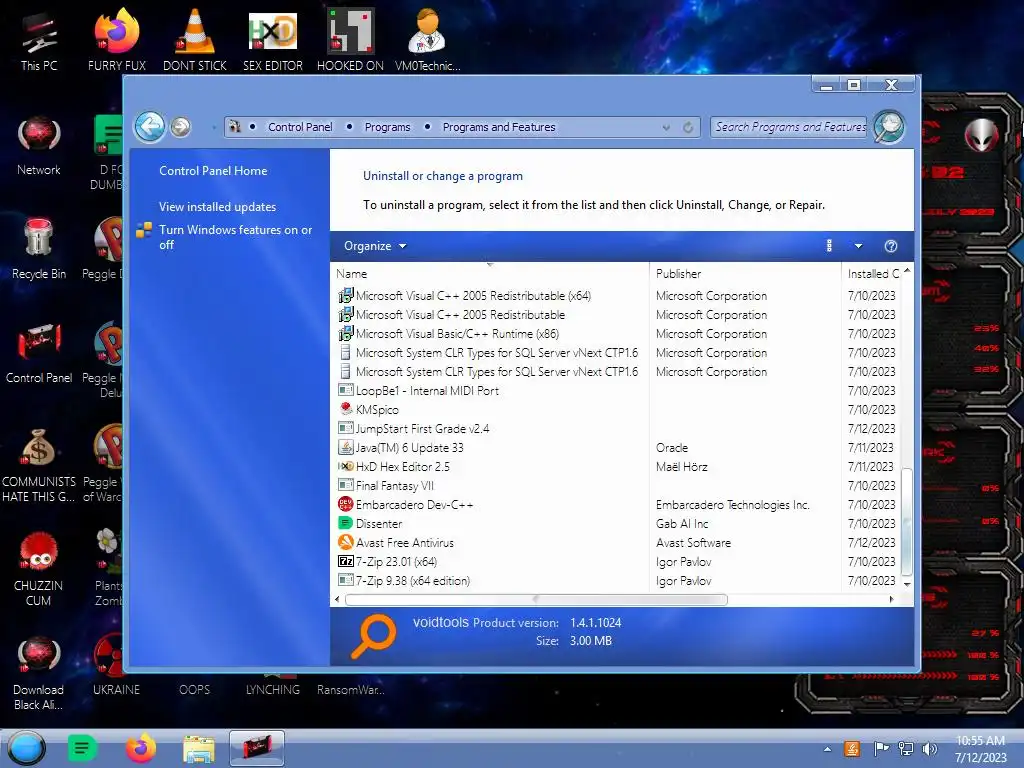Sort by the Installed On column header

872,274
